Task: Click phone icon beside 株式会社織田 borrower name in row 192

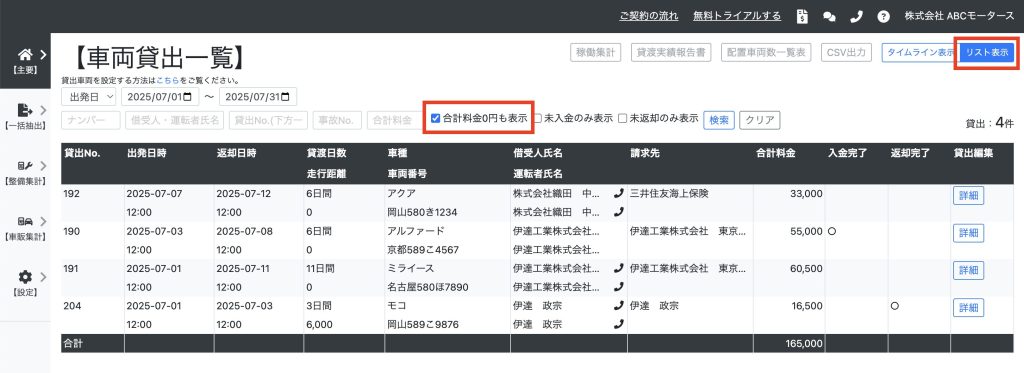Action: point(618,193)
